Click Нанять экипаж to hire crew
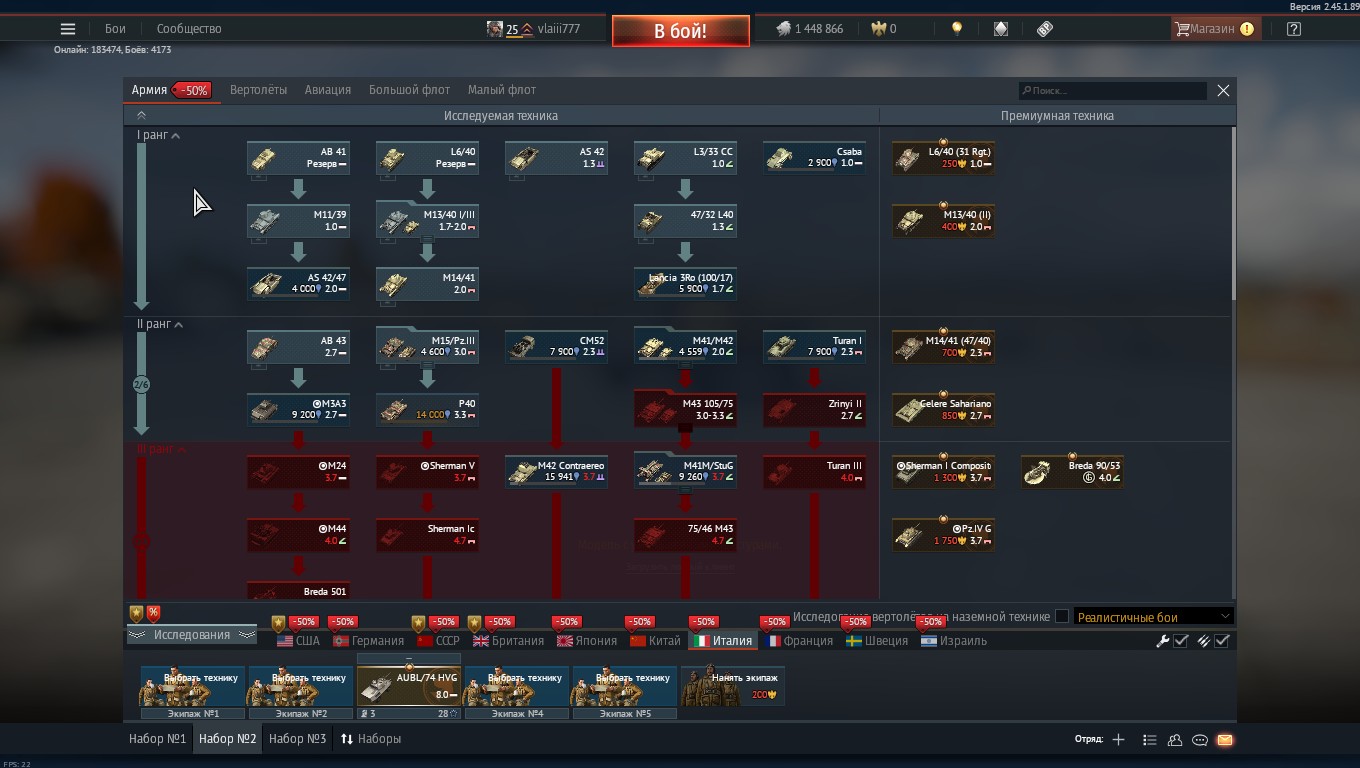The width and height of the screenshot is (1360, 768). [733, 686]
